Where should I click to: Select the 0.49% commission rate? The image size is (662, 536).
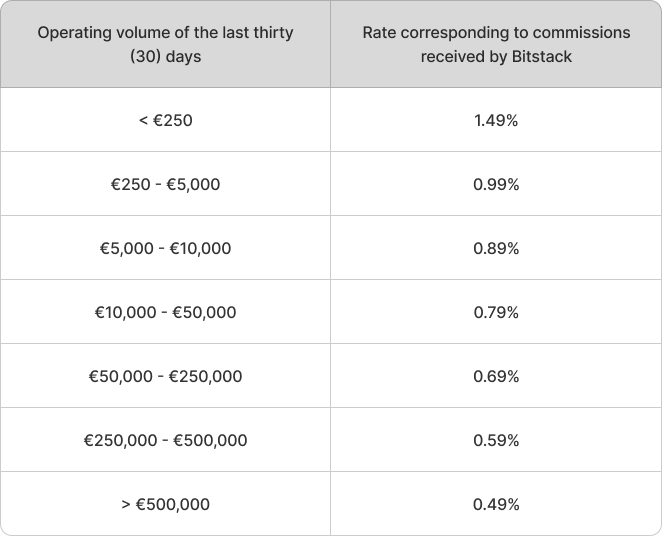point(496,504)
